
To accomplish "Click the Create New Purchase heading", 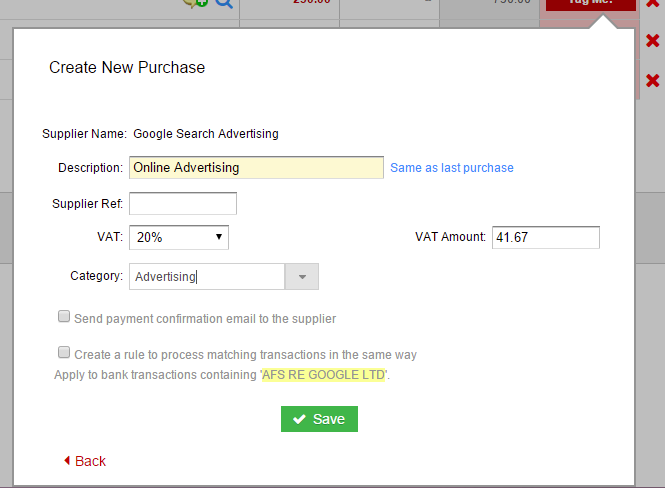I will click(x=127, y=68).
